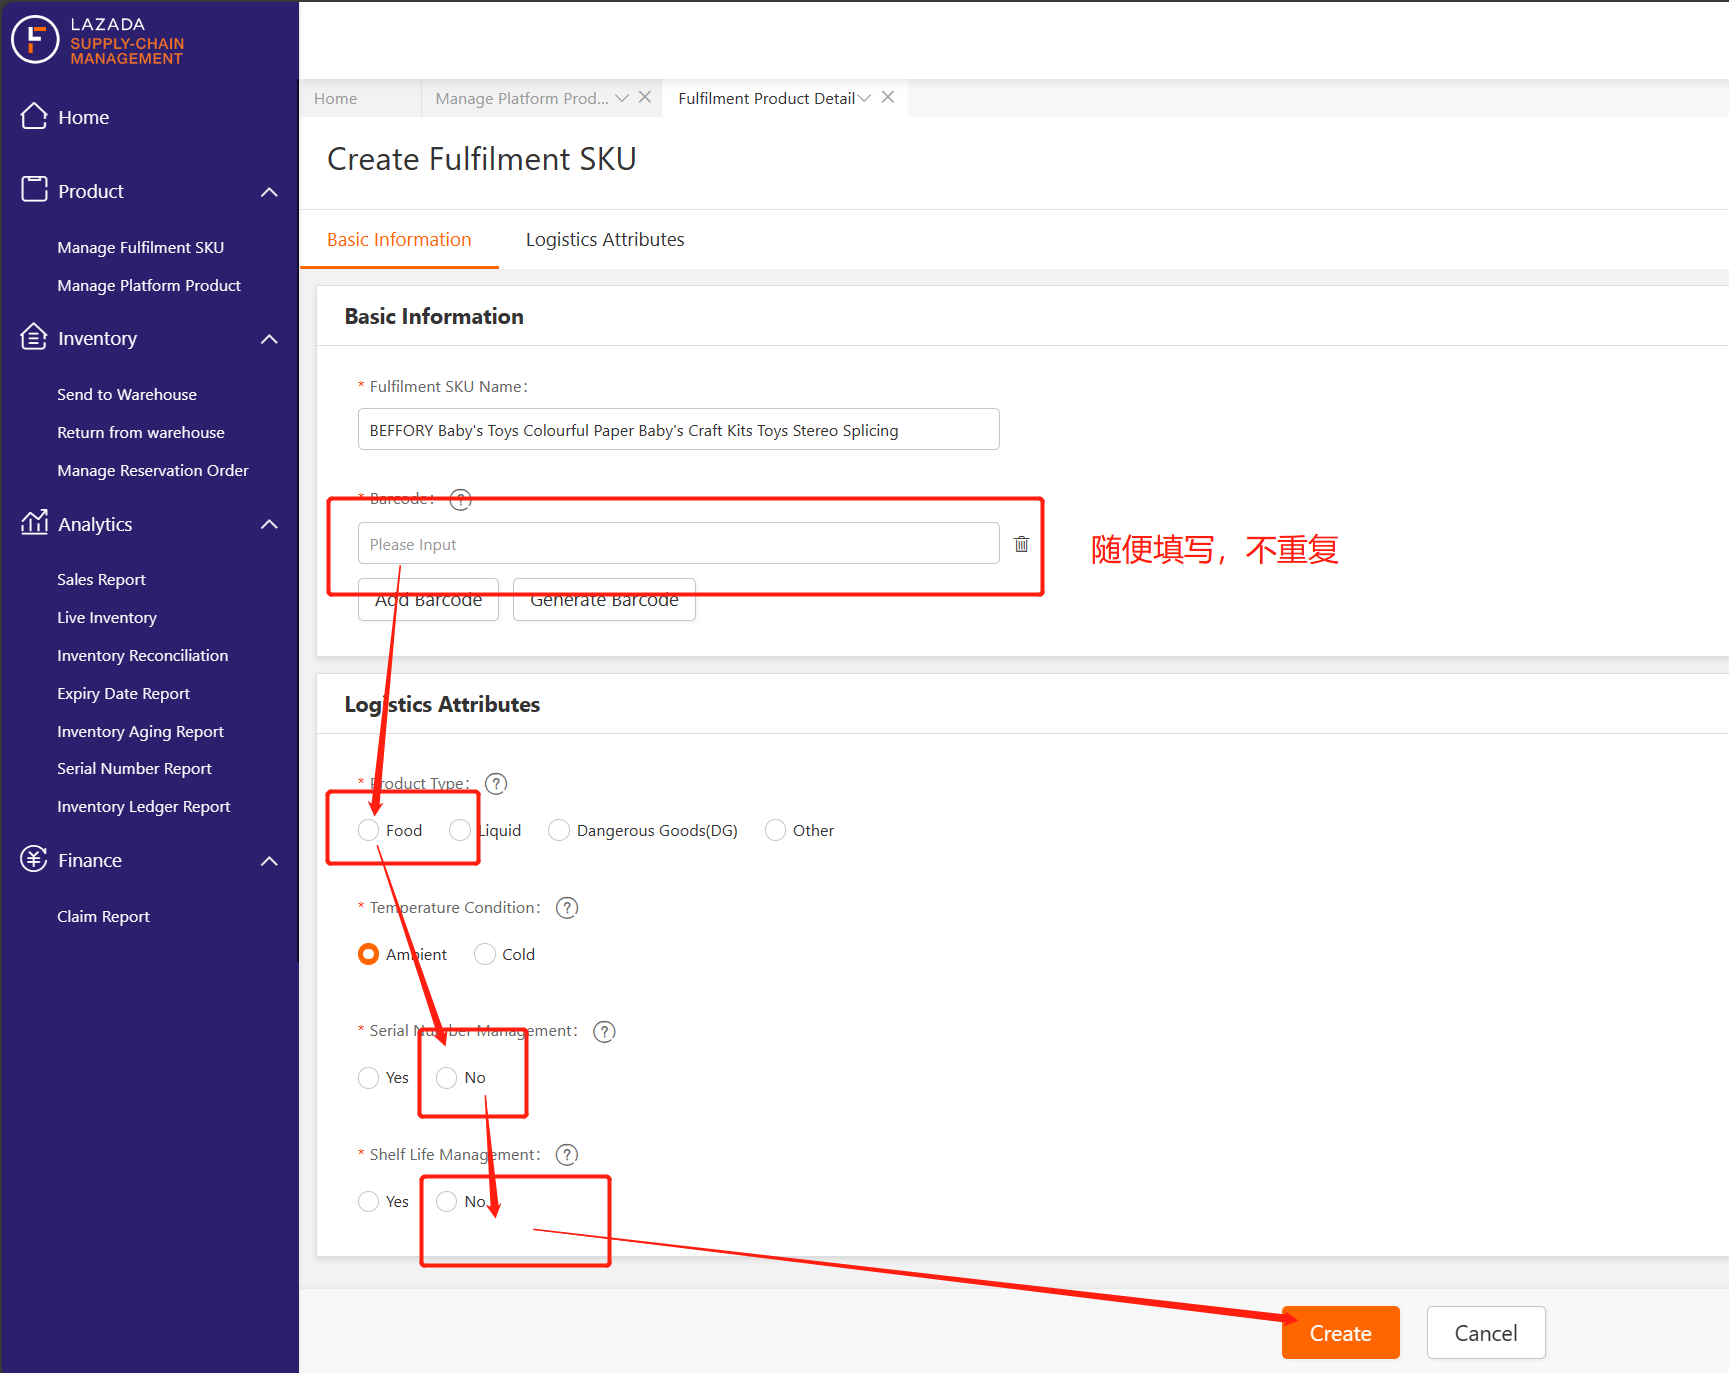Viewport: 1729px width, 1373px height.
Task: Open the Product Type help icon
Action: [496, 784]
